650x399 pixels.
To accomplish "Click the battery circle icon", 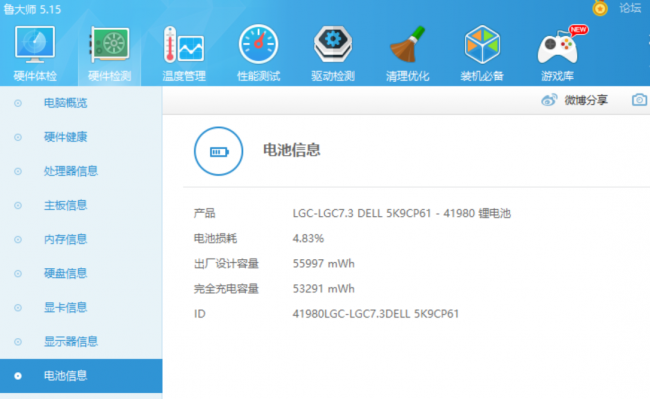I will coord(218,151).
